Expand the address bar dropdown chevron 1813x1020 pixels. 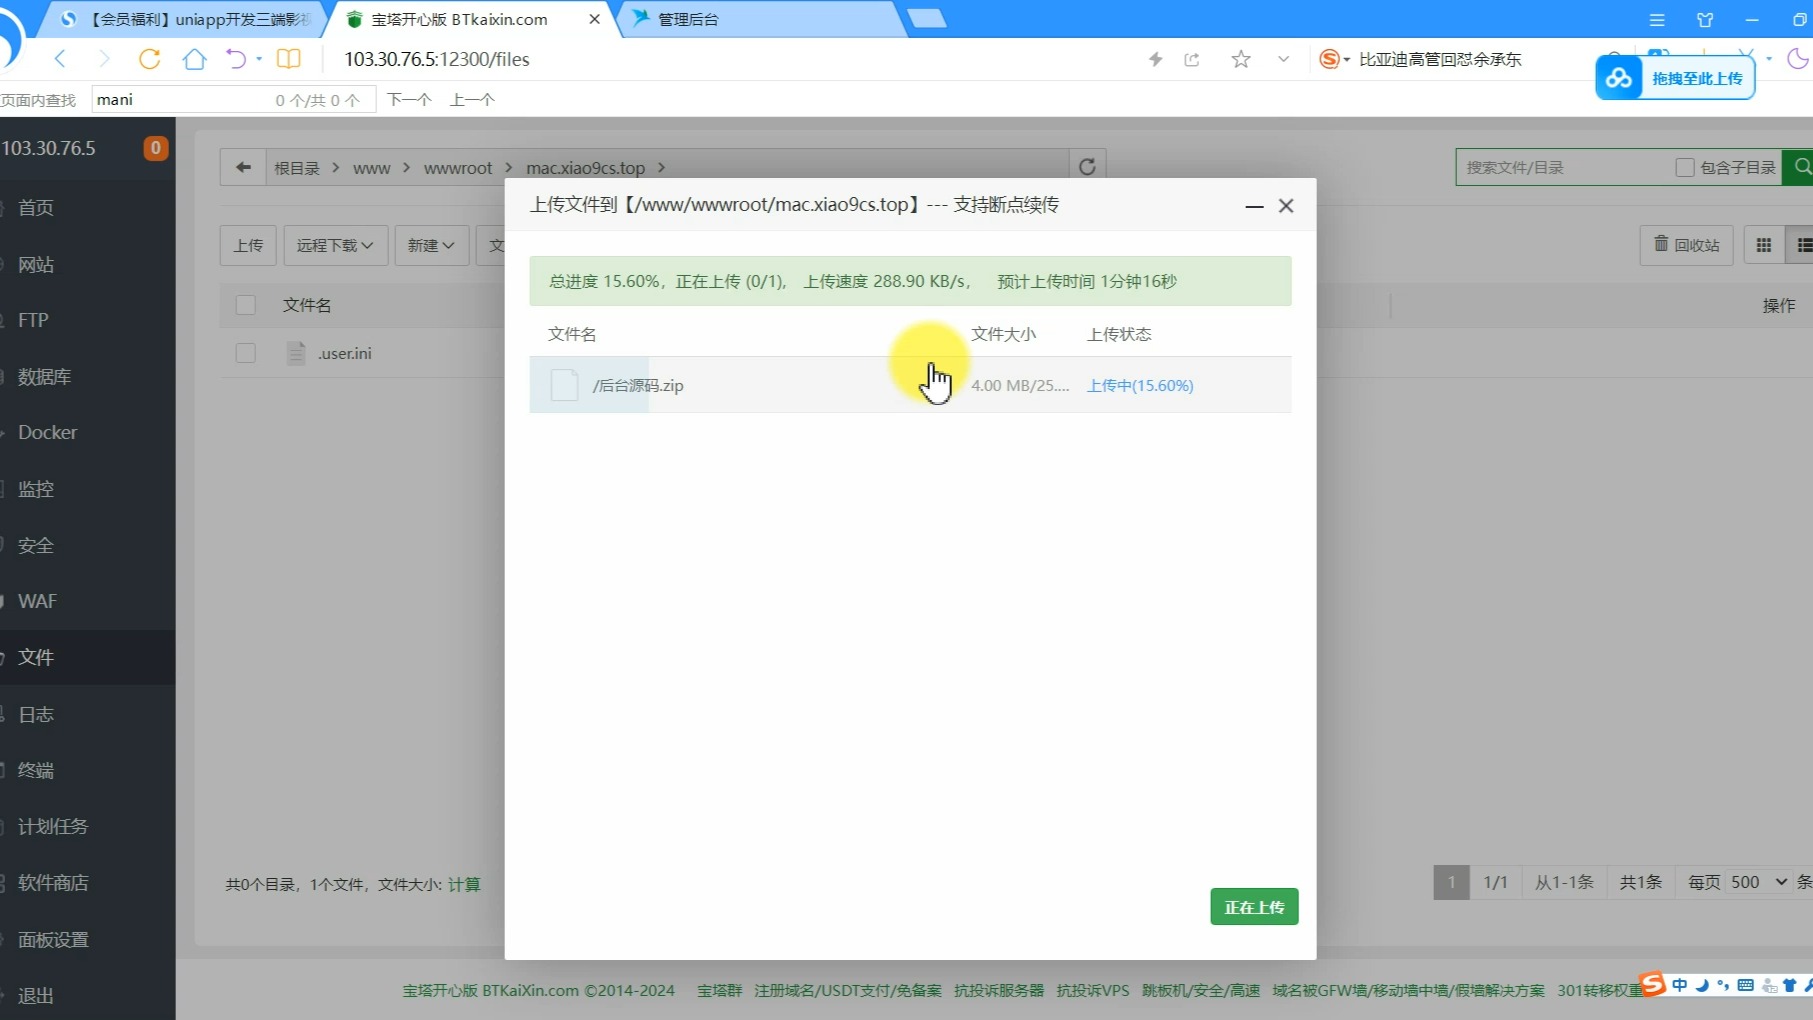(x=1283, y=60)
